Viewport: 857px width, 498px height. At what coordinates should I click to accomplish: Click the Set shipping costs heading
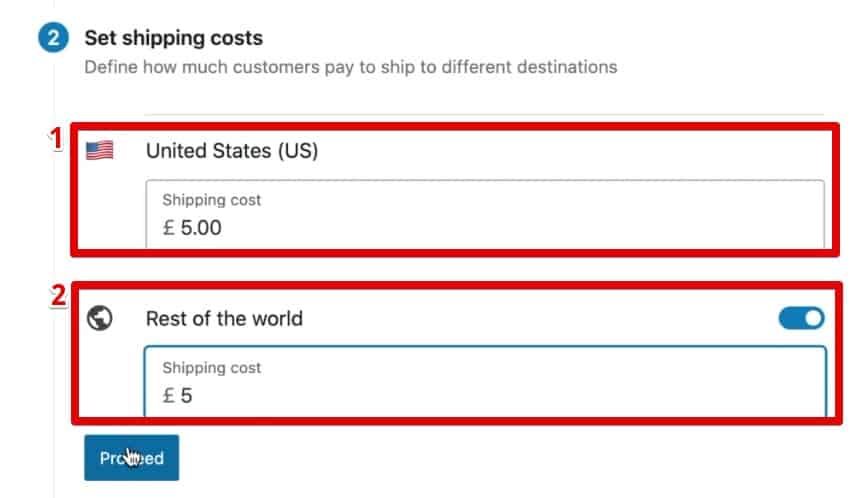(173, 38)
